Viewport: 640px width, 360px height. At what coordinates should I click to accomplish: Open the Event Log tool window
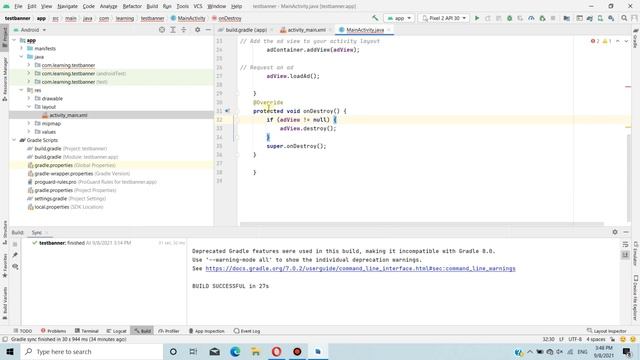click(247, 331)
